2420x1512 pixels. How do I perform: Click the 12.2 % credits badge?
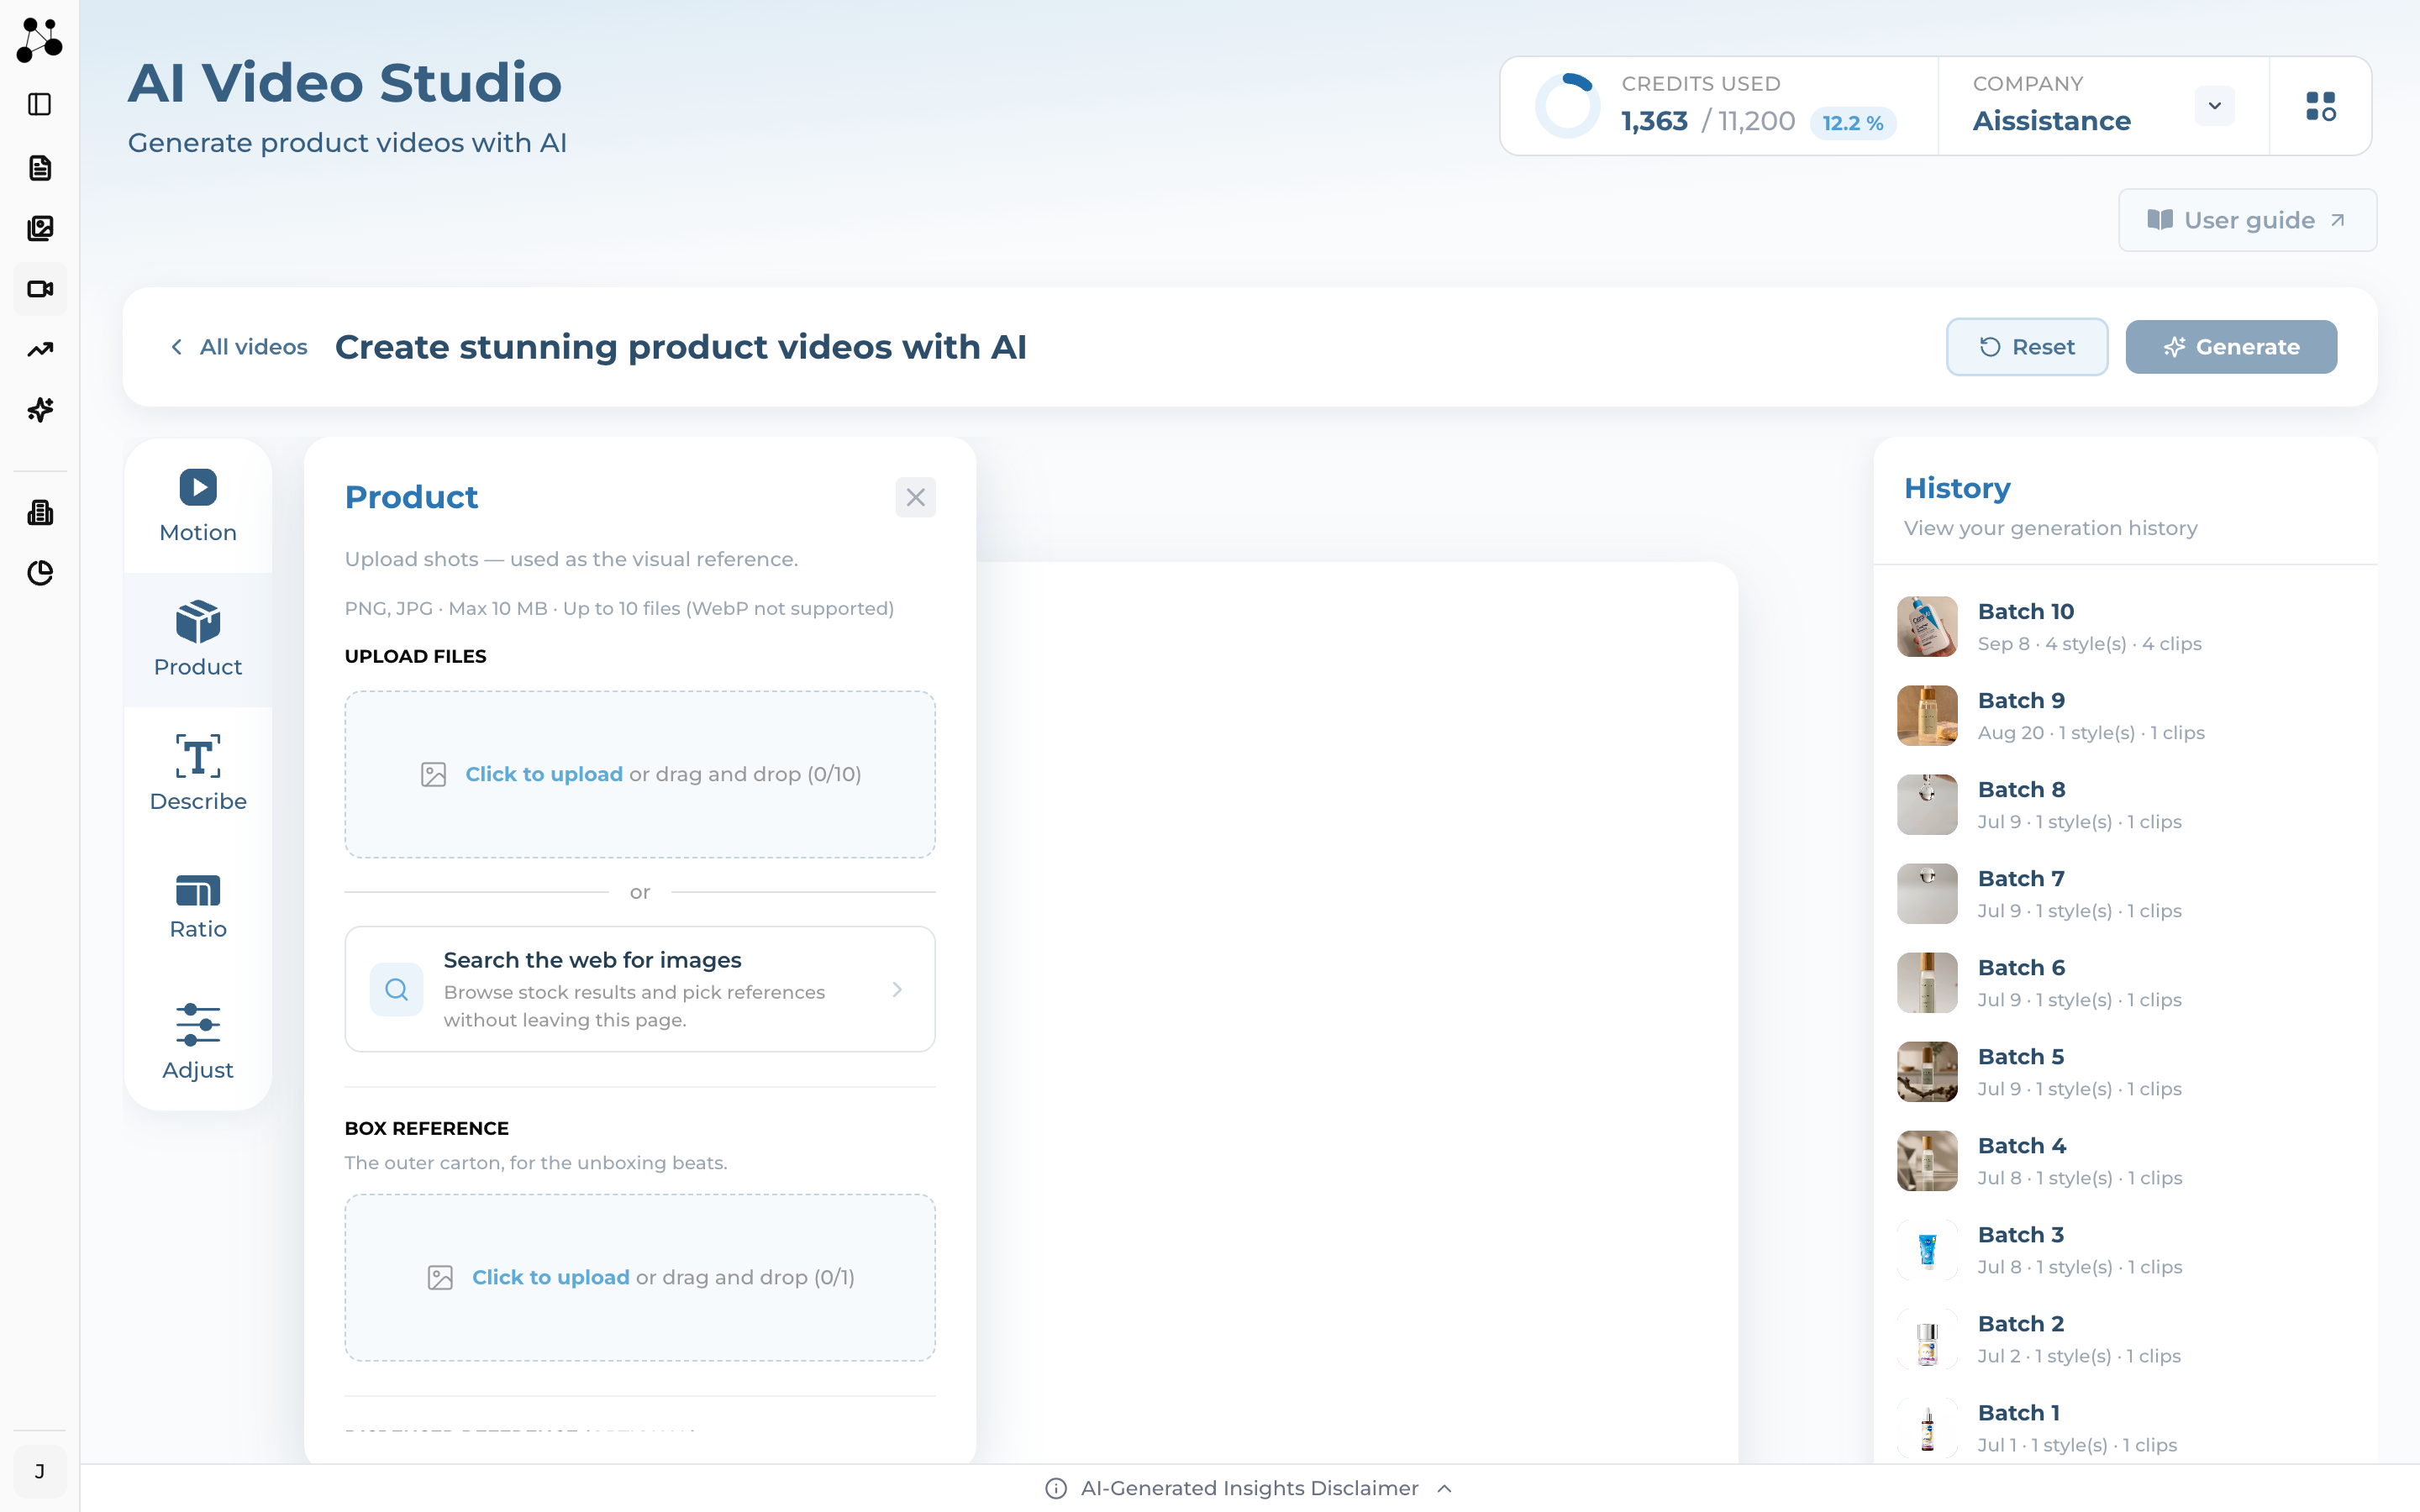coord(1852,123)
